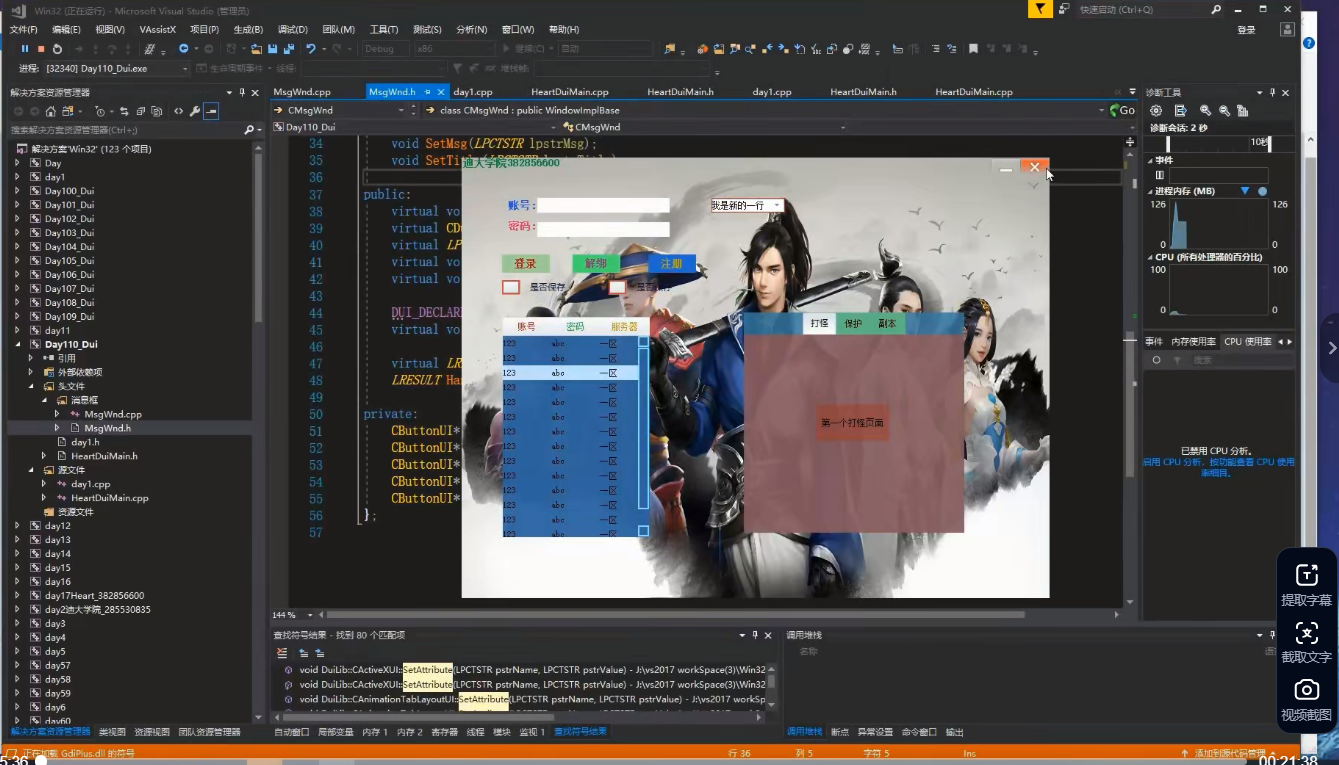Tick the first 是否保存 checkbox
The image size is (1339, 765).
(x=511, y=287)
